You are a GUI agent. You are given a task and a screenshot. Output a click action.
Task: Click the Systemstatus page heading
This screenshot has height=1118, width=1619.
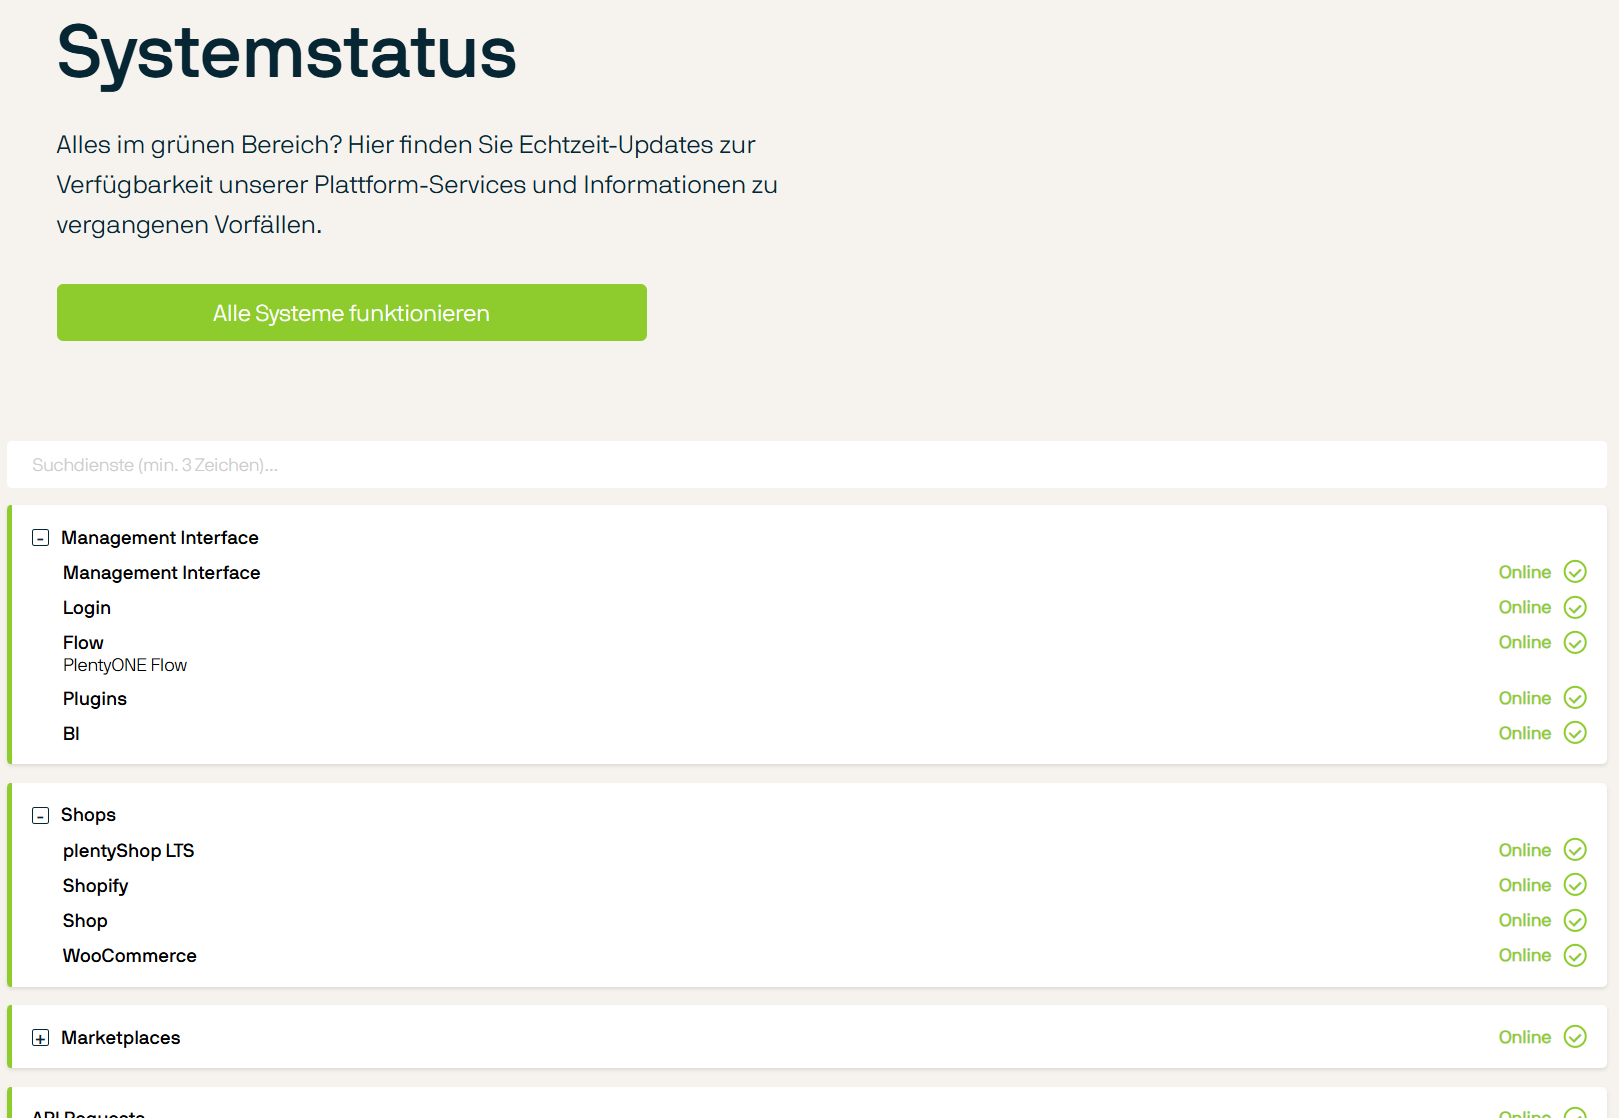(x=287, y=53)
